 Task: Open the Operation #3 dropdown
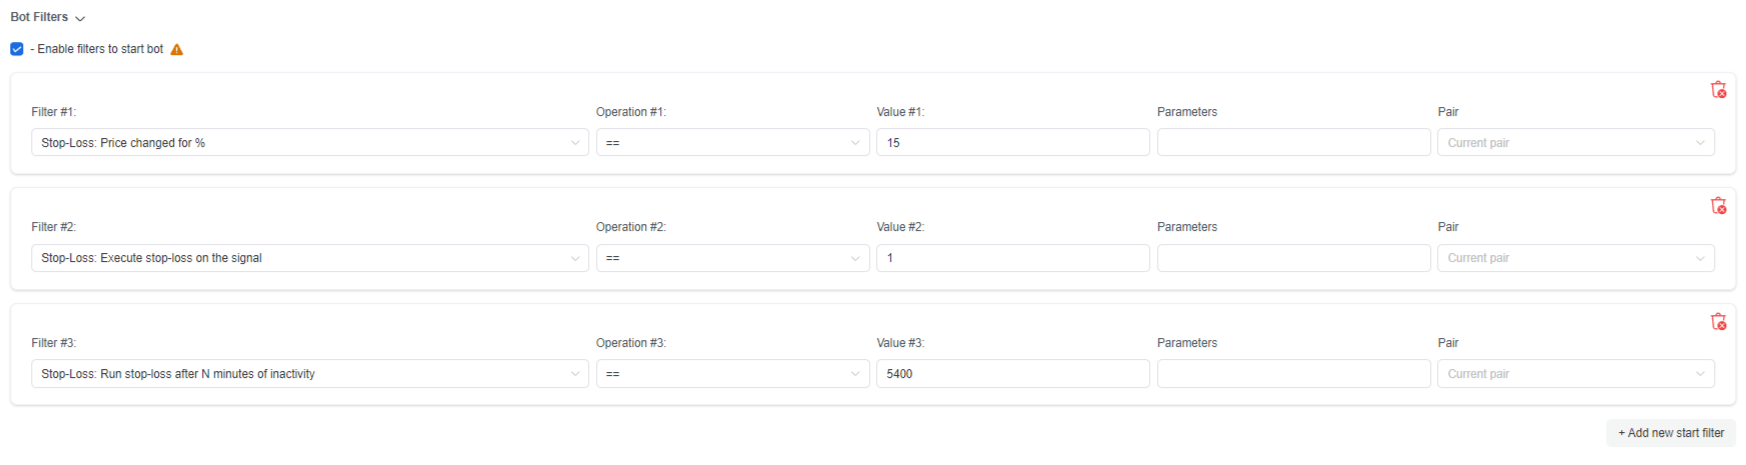(x=732, y=374)
